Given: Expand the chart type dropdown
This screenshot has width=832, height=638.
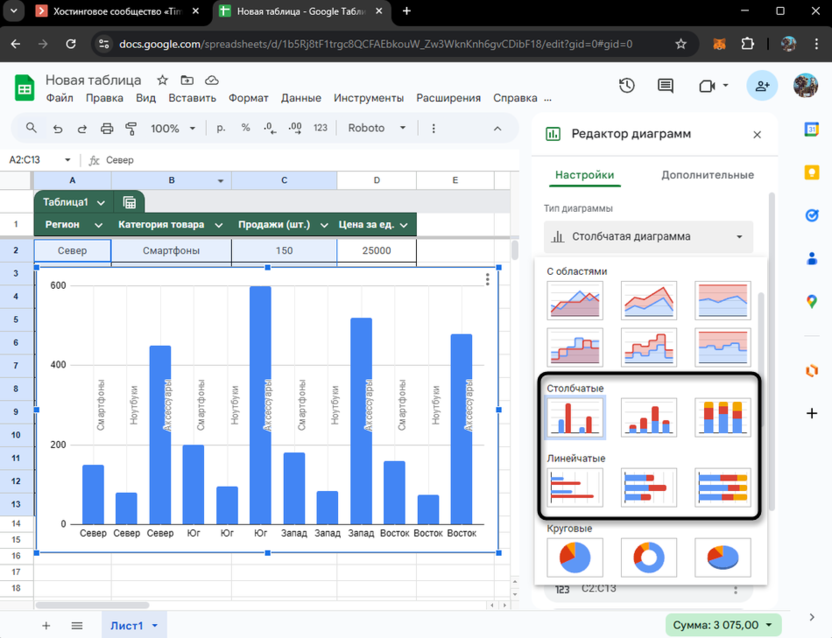Looking at the screenshot, I should pyautogui.click(x=649, y=237).
